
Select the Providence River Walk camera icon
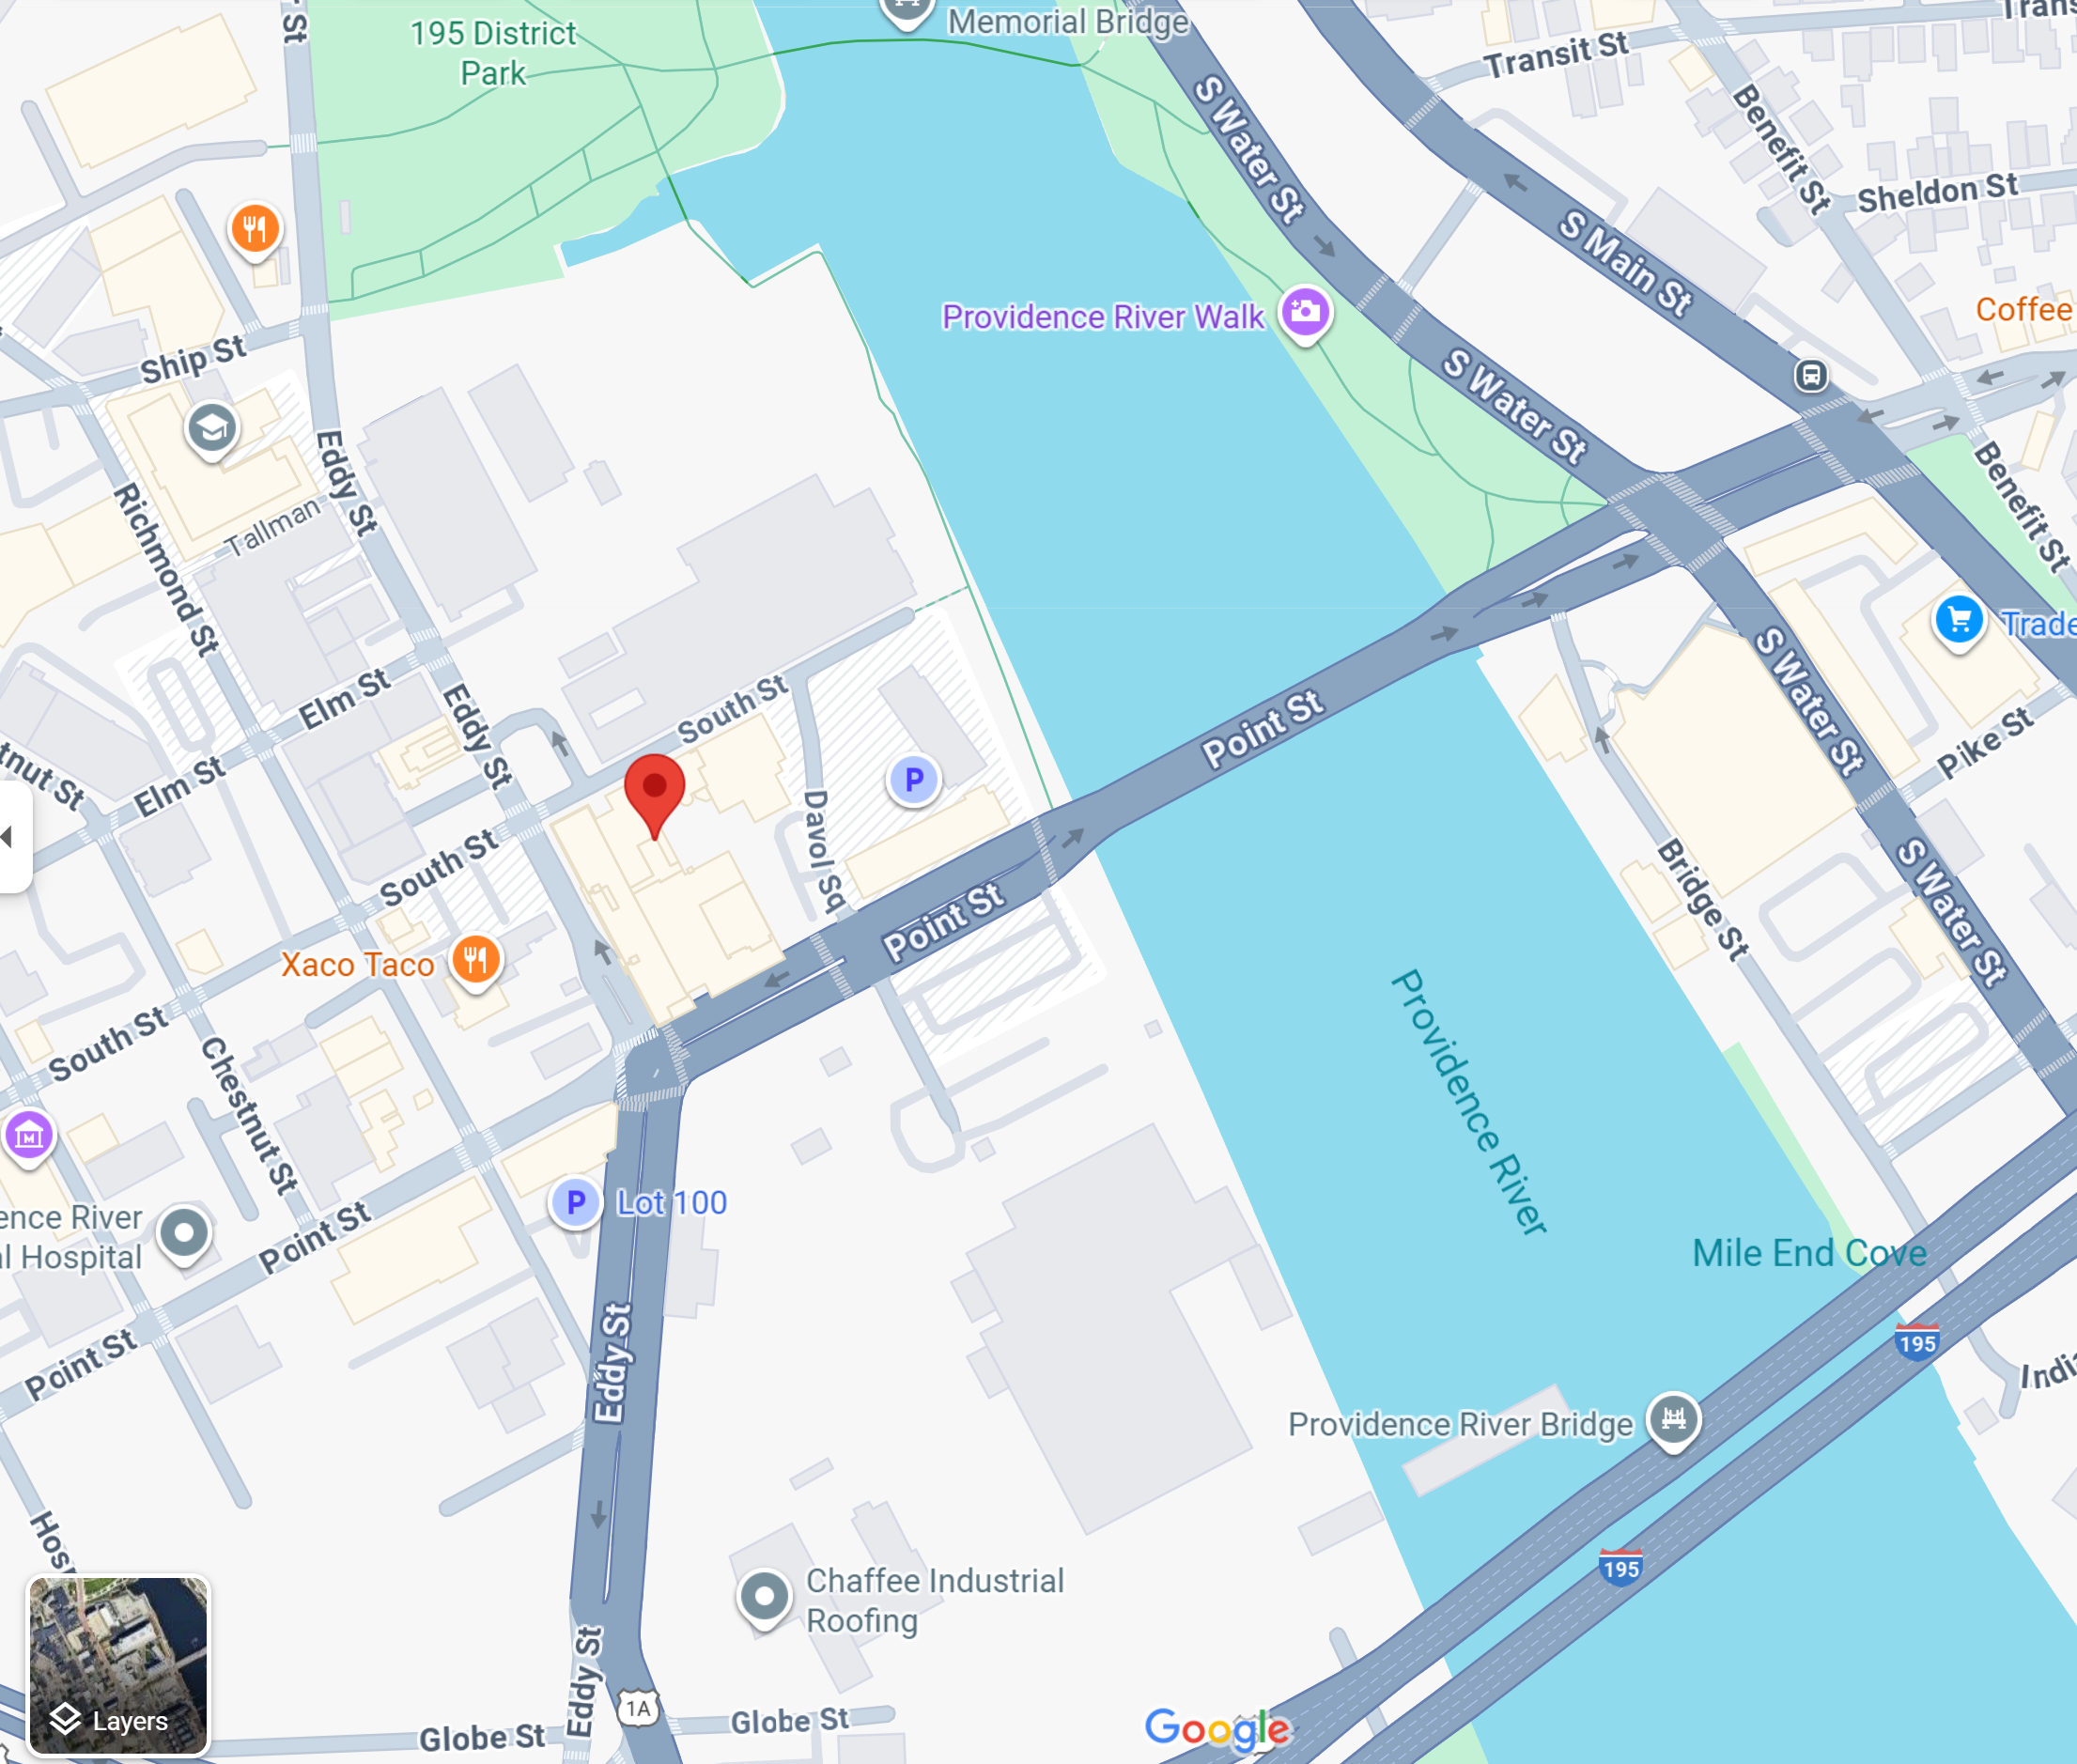pos(1305,315)
